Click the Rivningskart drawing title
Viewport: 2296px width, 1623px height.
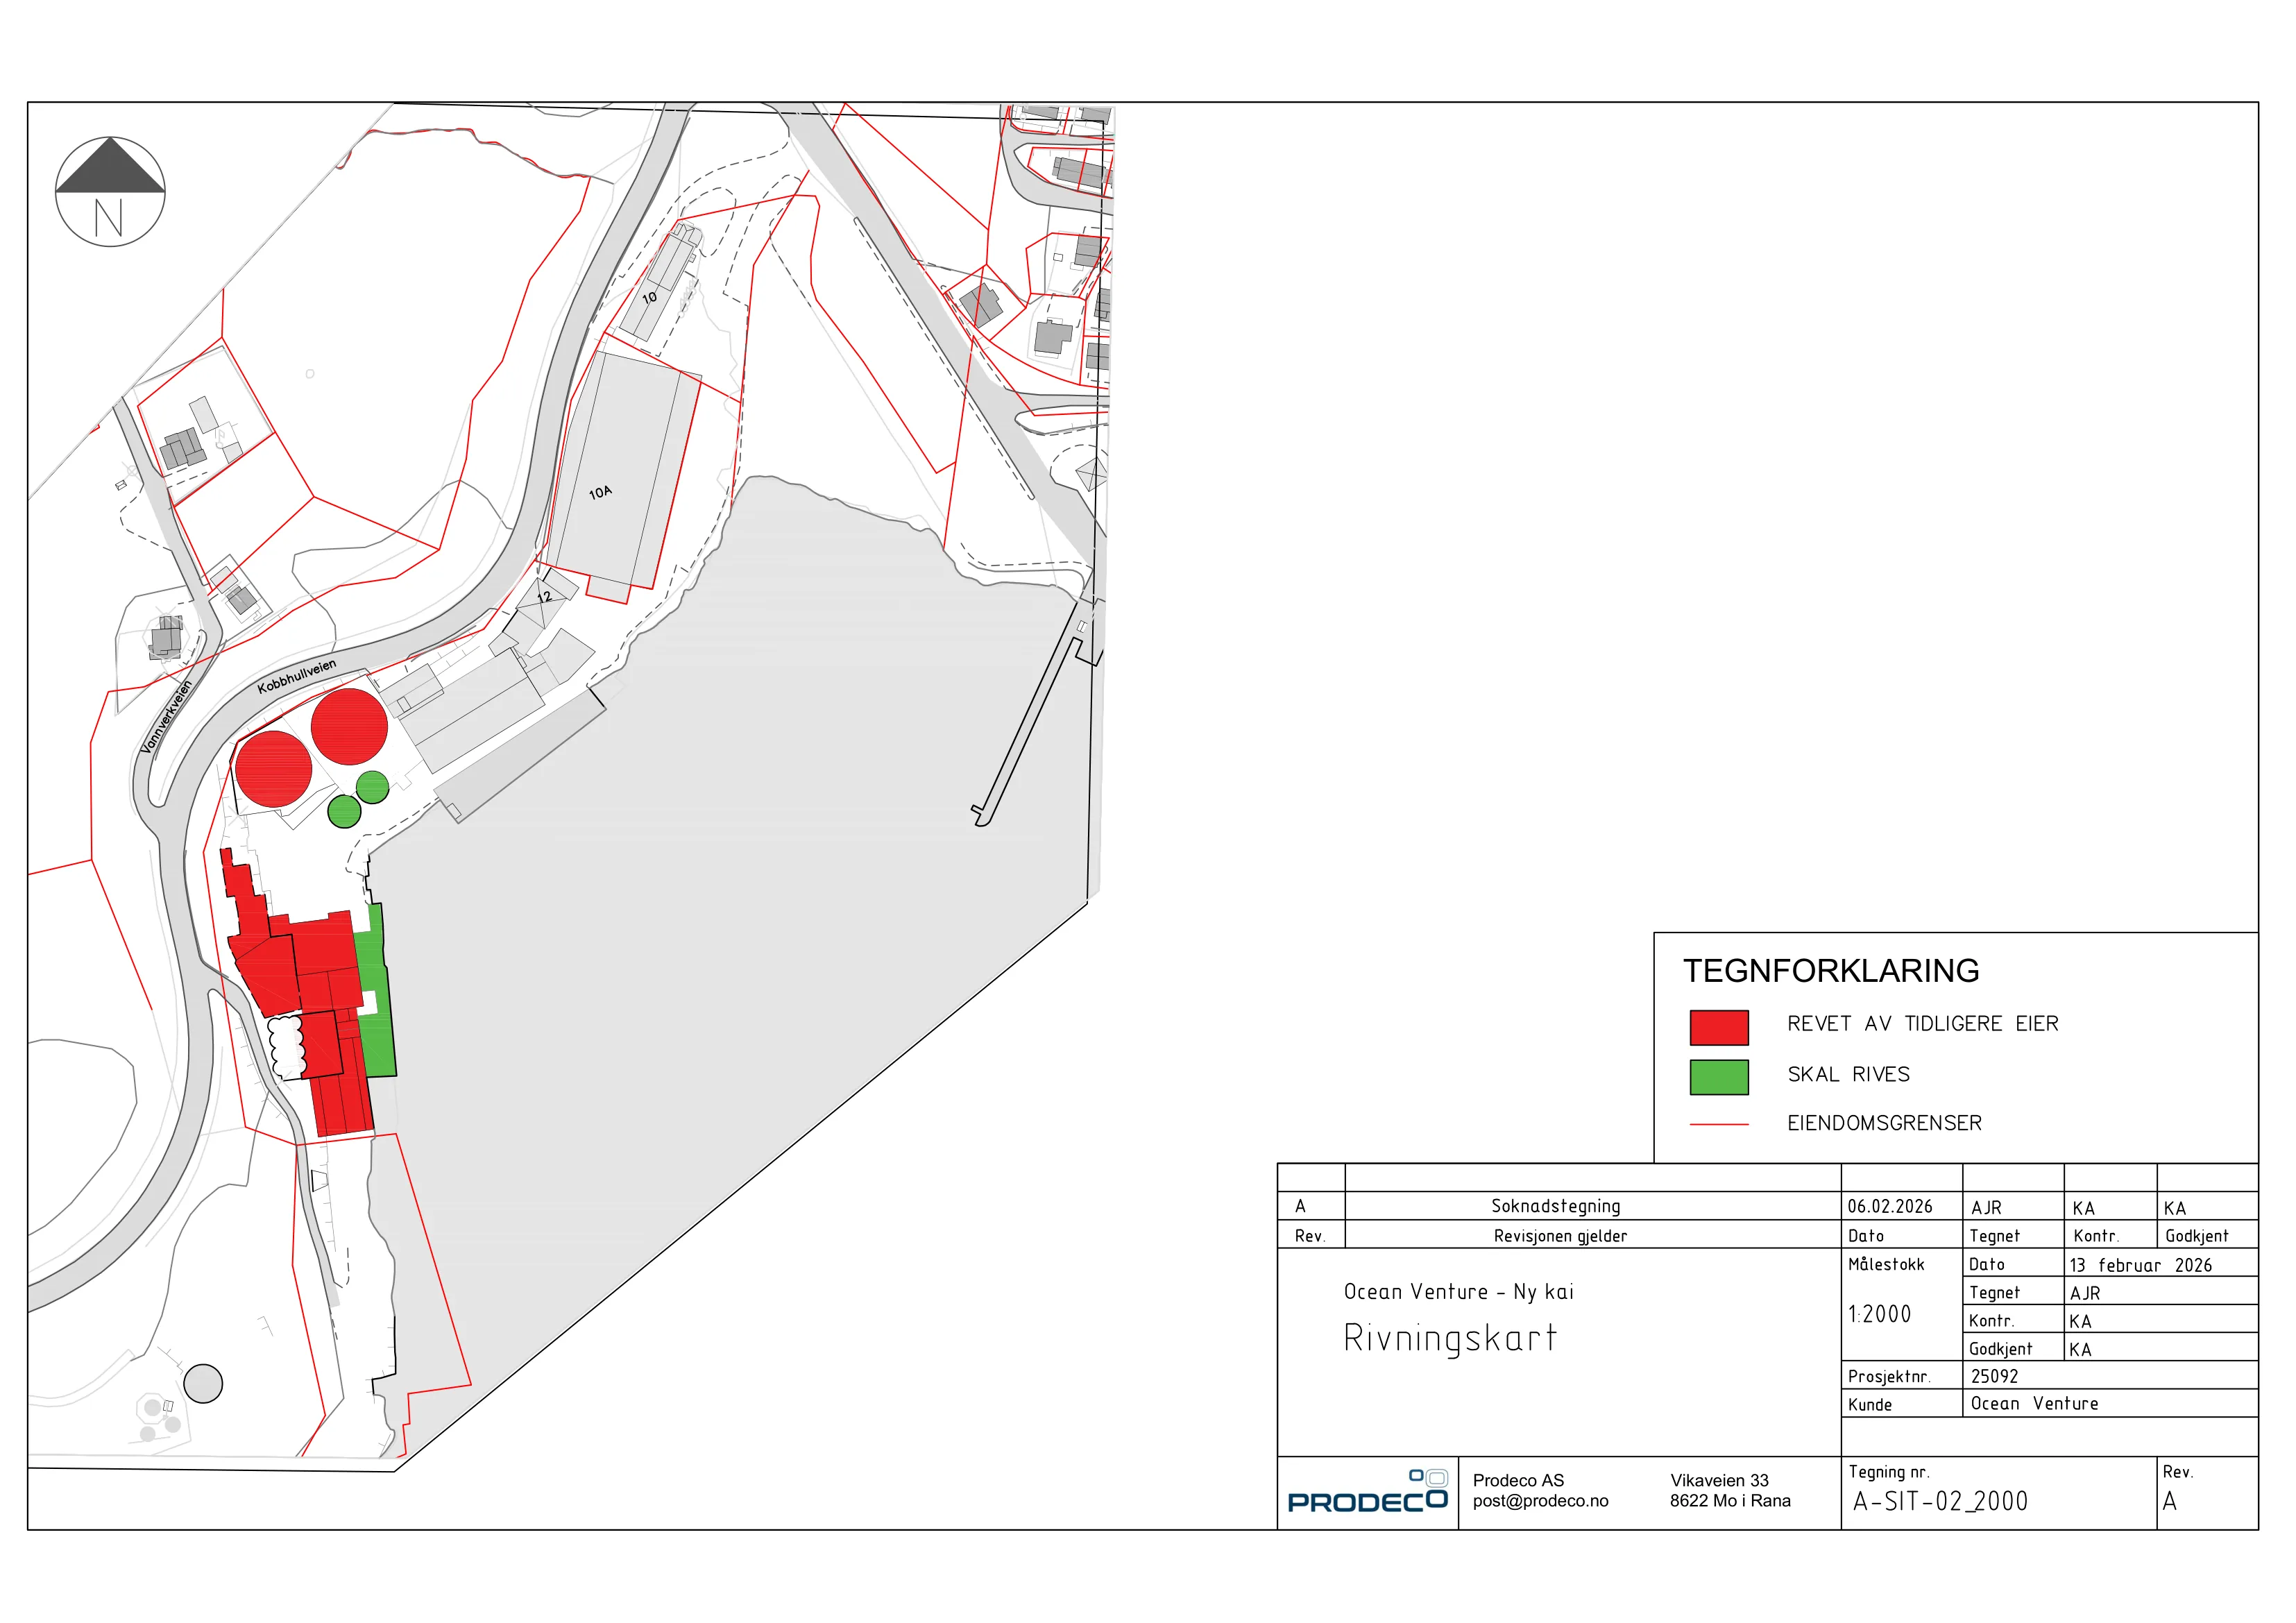point(1450,1338)
